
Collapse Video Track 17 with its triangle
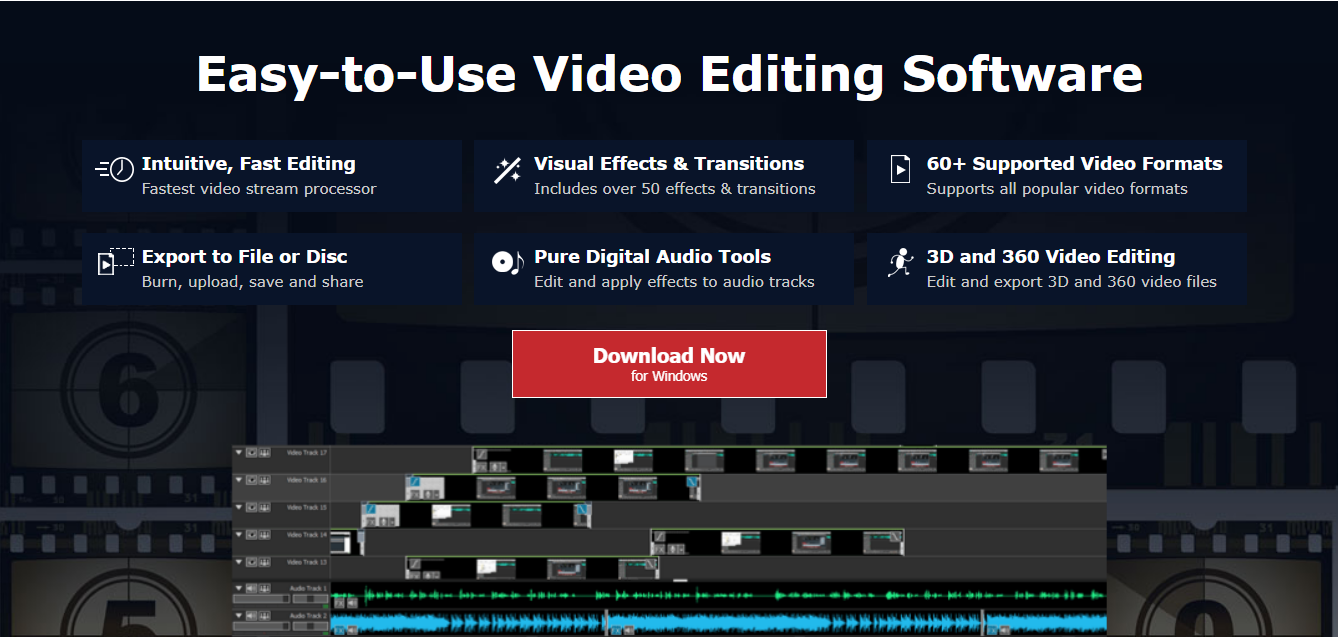click(x=238, y=452)
